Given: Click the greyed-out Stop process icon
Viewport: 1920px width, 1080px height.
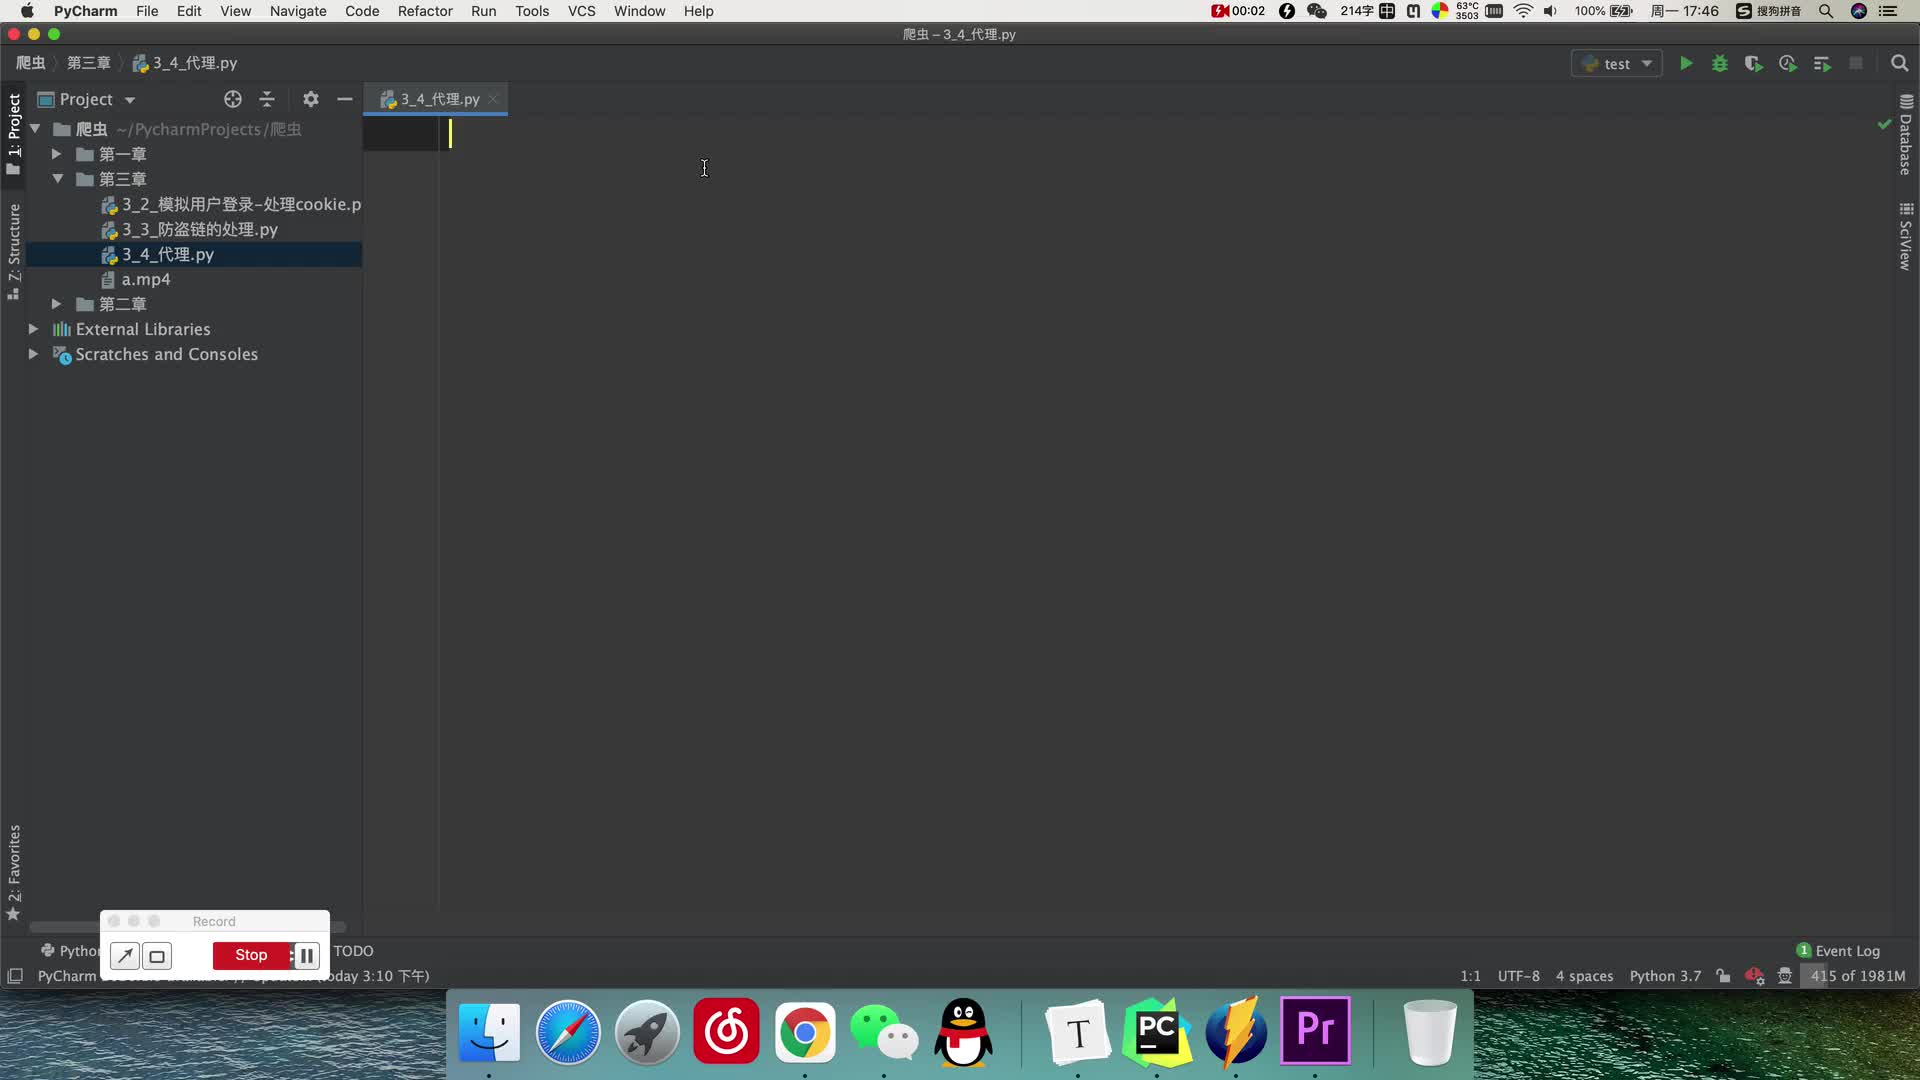Looking at the screenshot, I should [x=1856, y=63].
